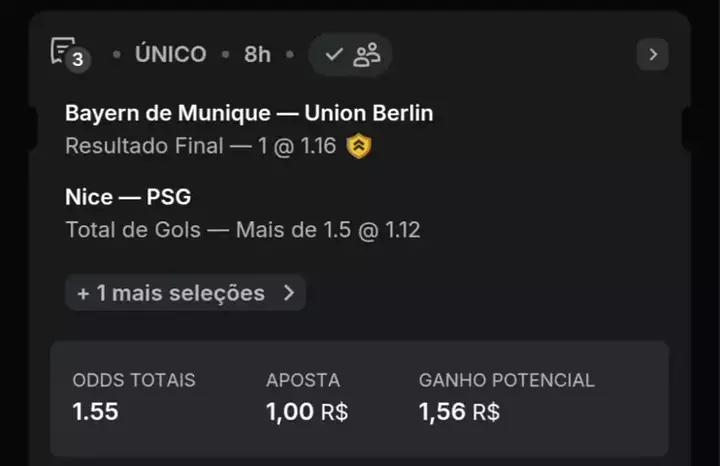Select Total de Gols — Mais de 1.5 selection
720x466 pixels.
coord(243,230)
